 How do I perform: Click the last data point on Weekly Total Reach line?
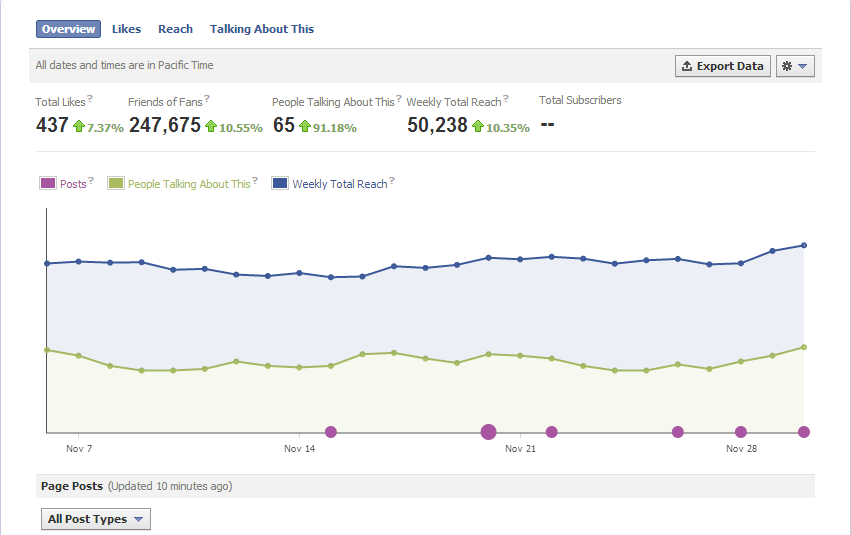tap(804, 245)
